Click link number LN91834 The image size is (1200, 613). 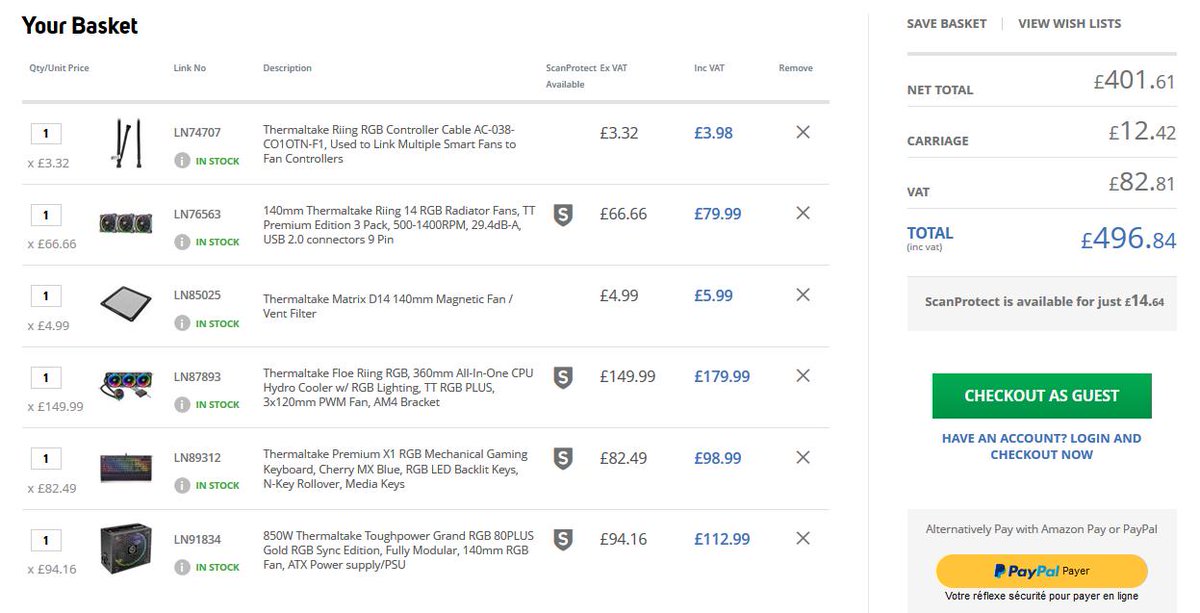pos(197,539)
